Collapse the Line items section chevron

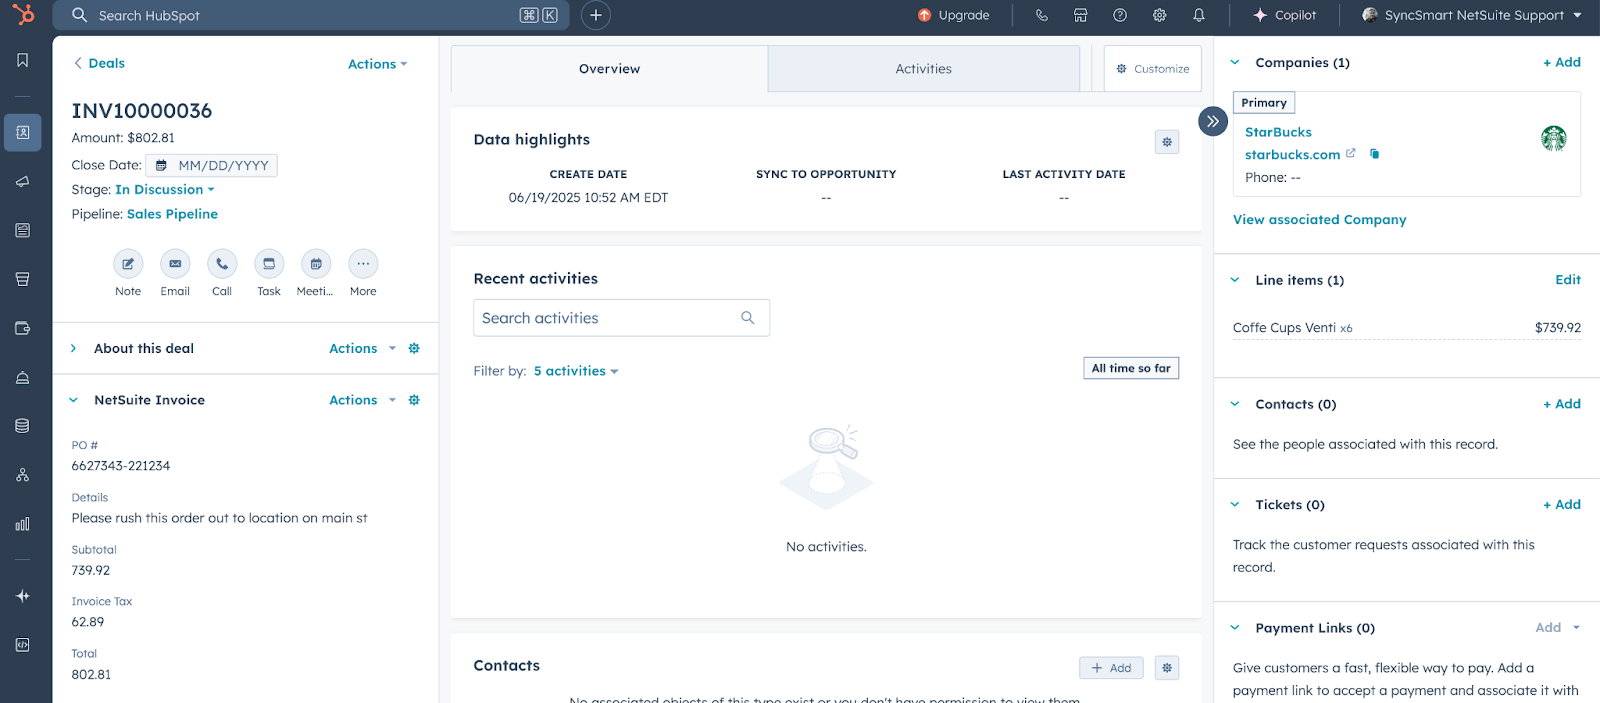1235,280
